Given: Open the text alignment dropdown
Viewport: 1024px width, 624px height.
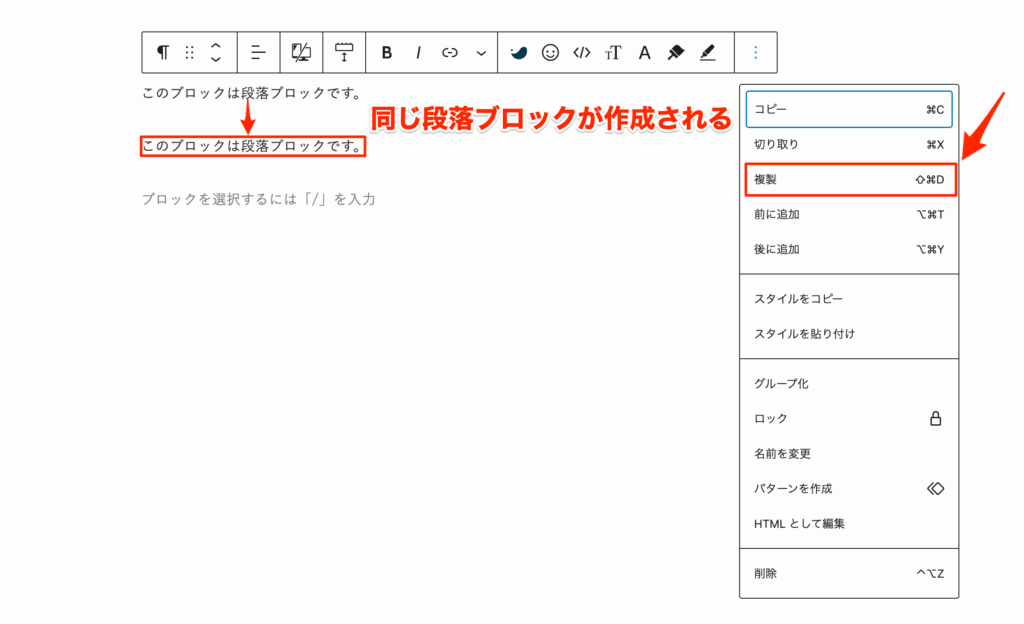Looking at the screenshot, I should pyautogui.click(x=258, y=52).
